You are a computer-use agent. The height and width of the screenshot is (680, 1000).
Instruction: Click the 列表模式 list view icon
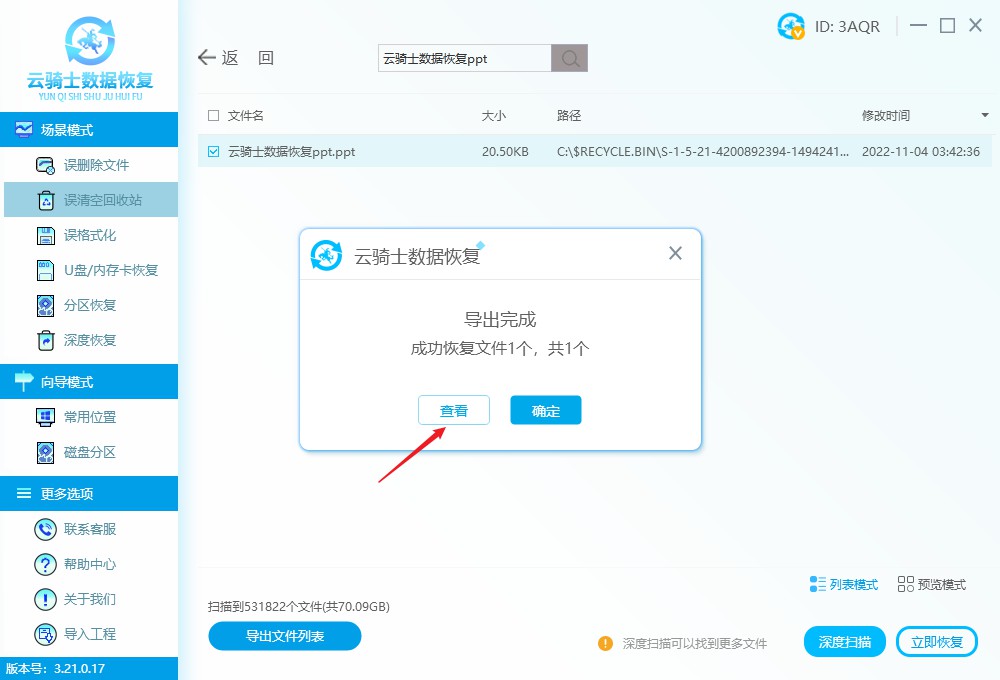tap(818, 584)
